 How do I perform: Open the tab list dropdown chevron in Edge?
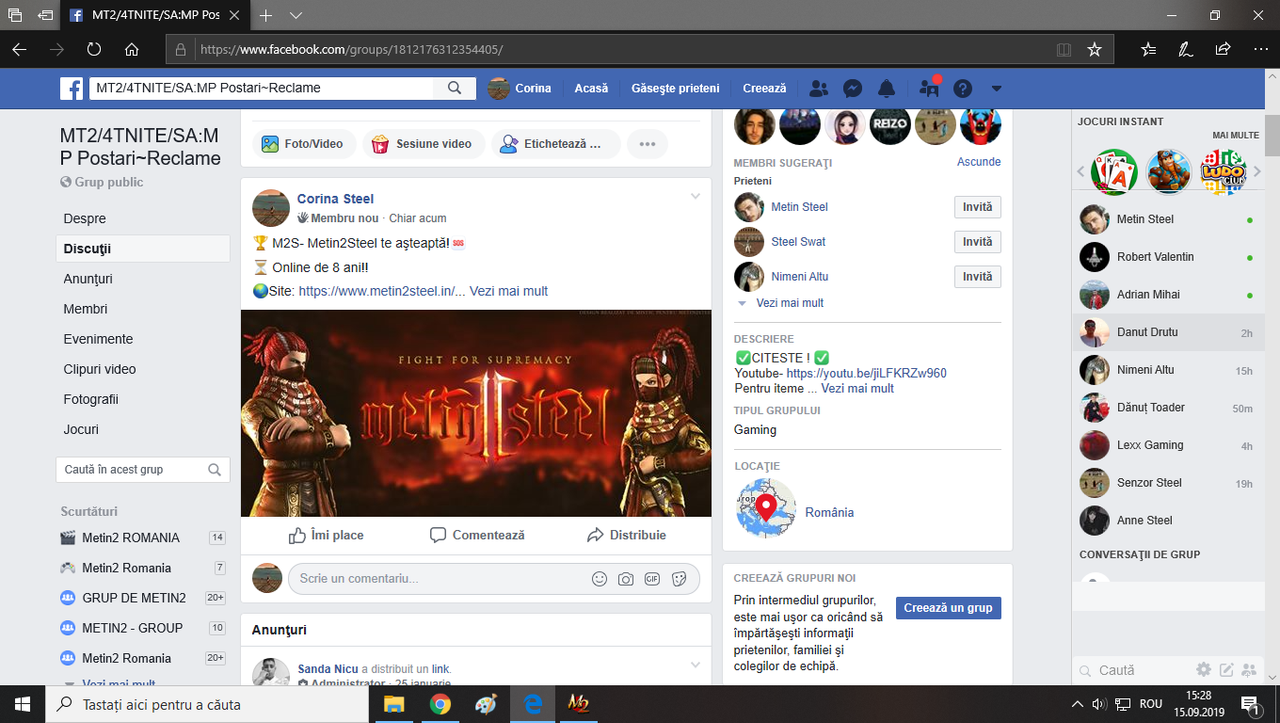(x=296, y=16)
